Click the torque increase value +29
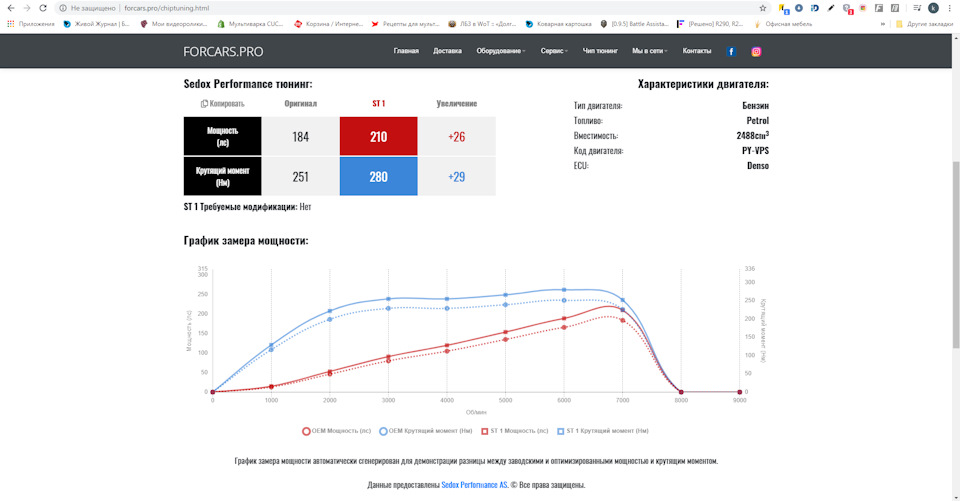The height and width of the screenshot is (501, 960). click(457, 176)
